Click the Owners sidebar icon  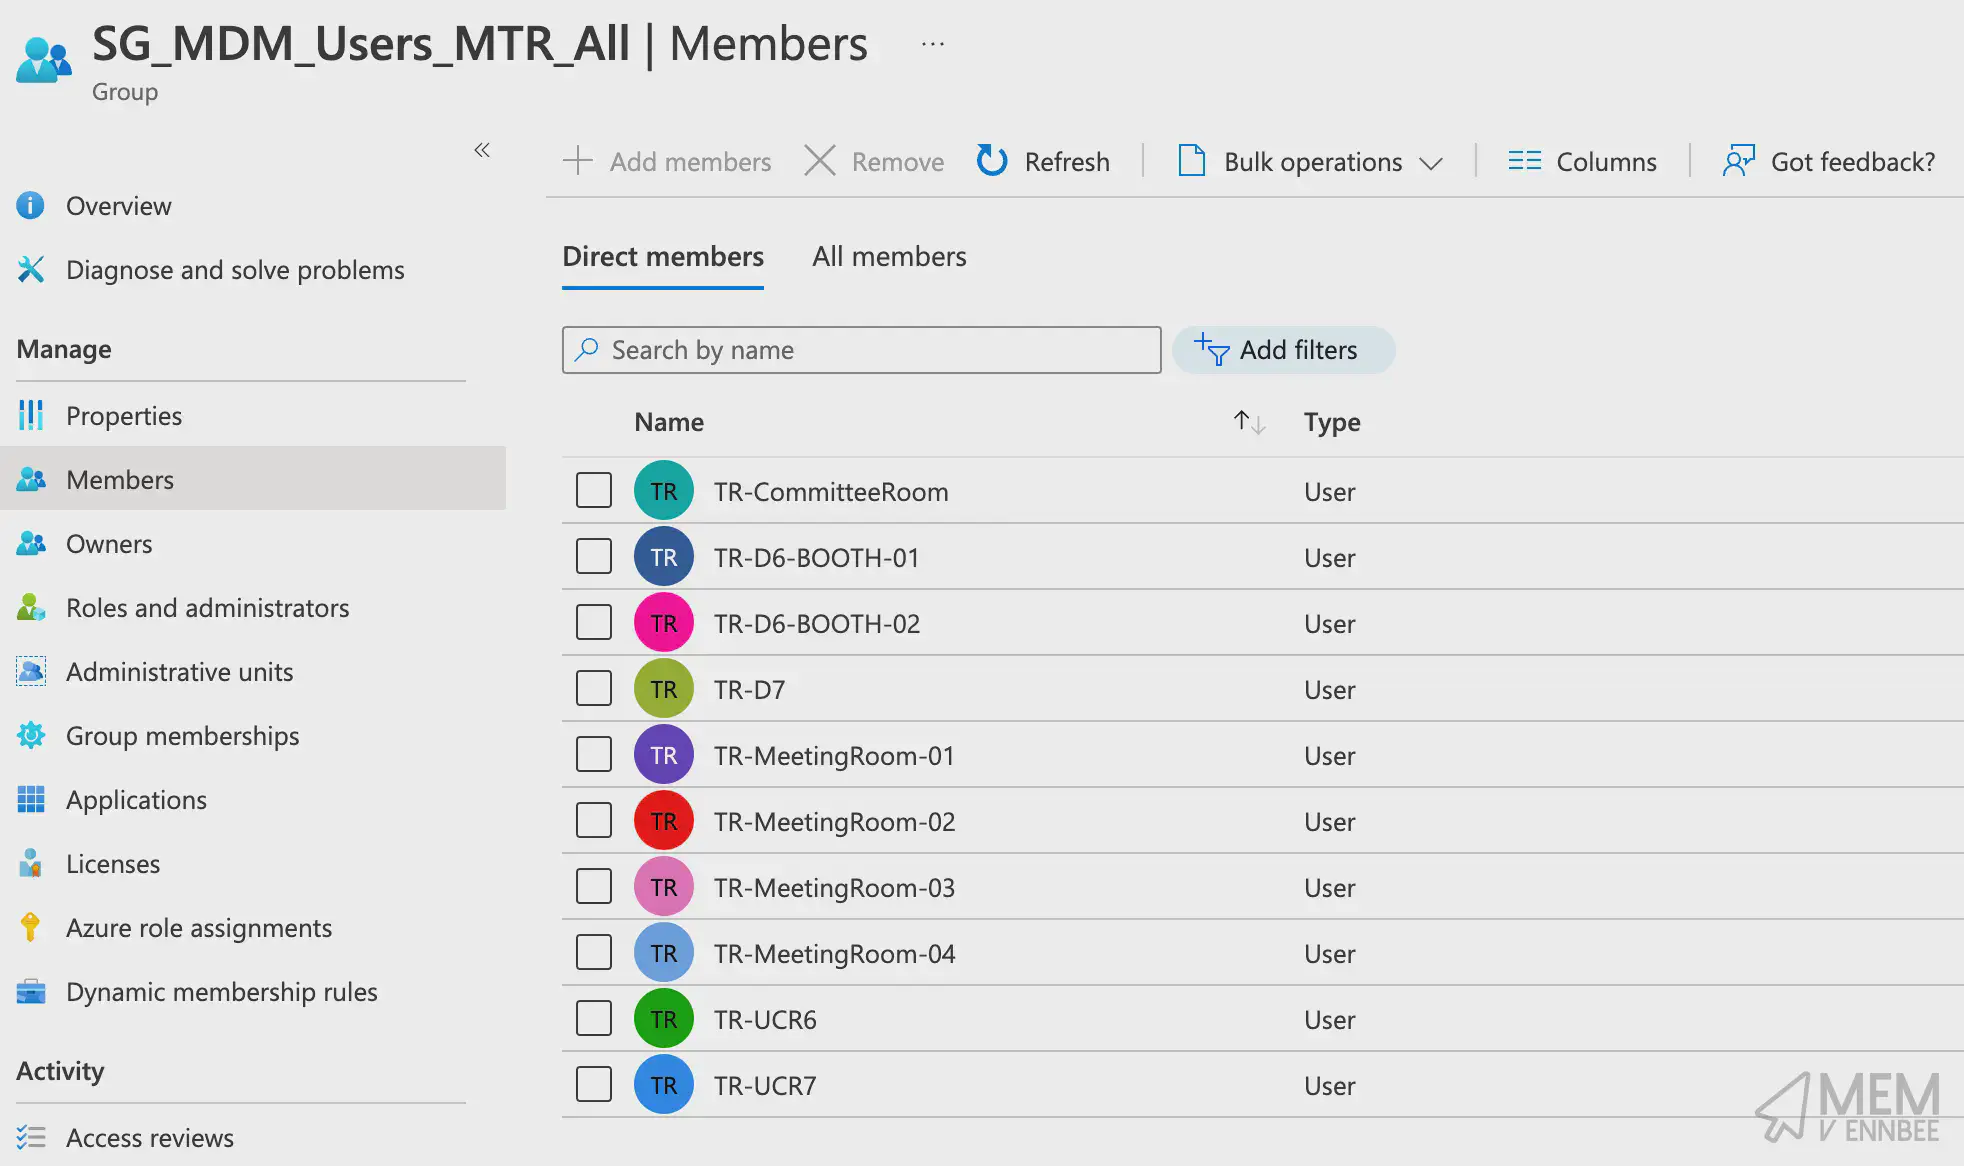(31, 543)
